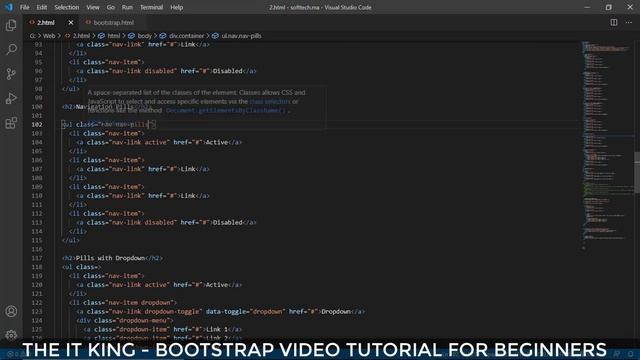Open the Extensions view
Screen dimensions: 640x360
click(x=11, y=123)
